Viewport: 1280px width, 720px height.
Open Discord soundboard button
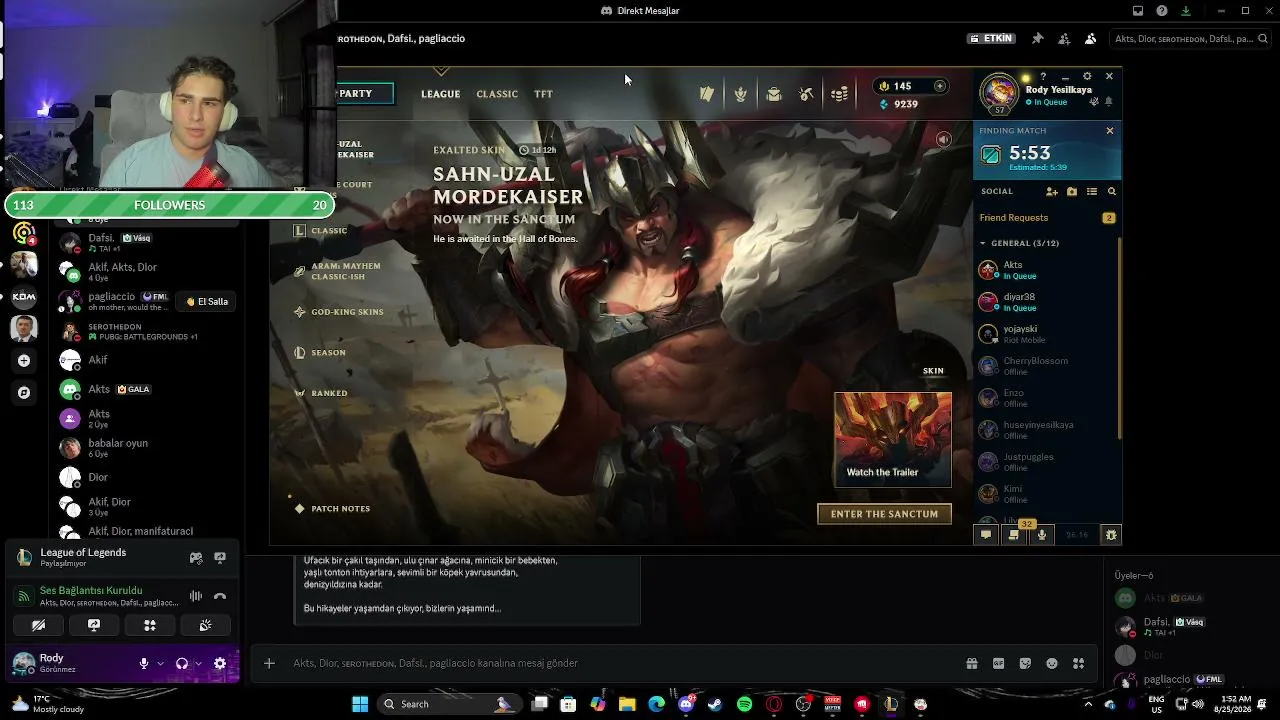(x=205, y=625)
